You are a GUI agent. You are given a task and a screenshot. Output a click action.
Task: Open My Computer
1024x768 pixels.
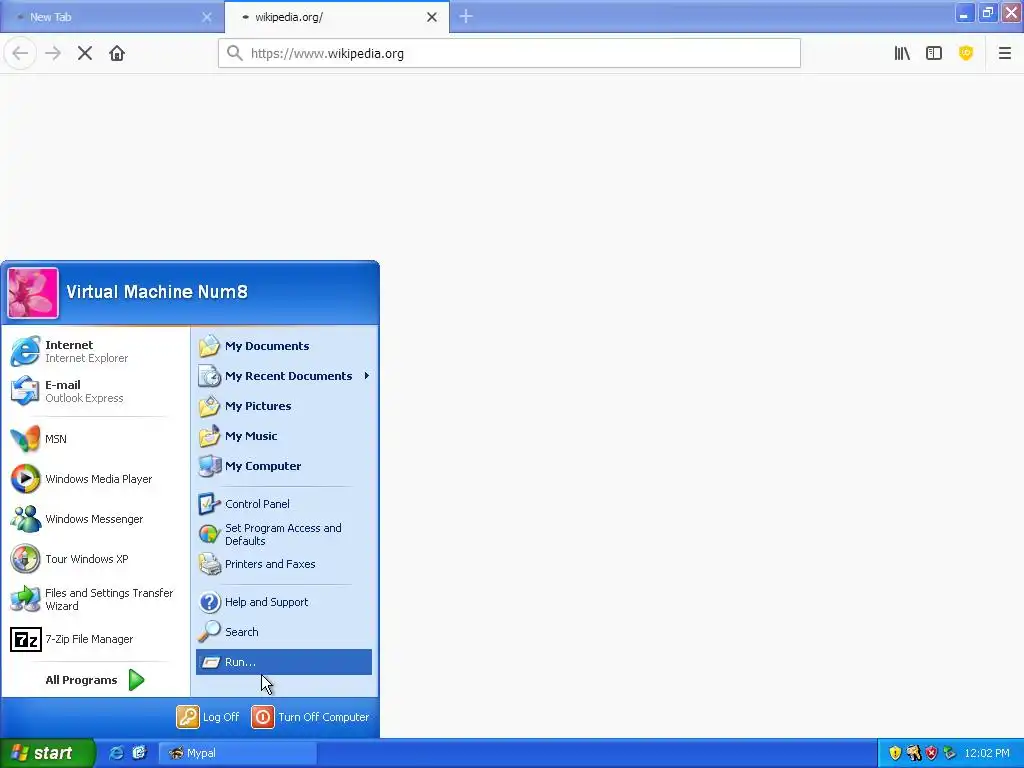pyautogui.click(x=283, y=466)
